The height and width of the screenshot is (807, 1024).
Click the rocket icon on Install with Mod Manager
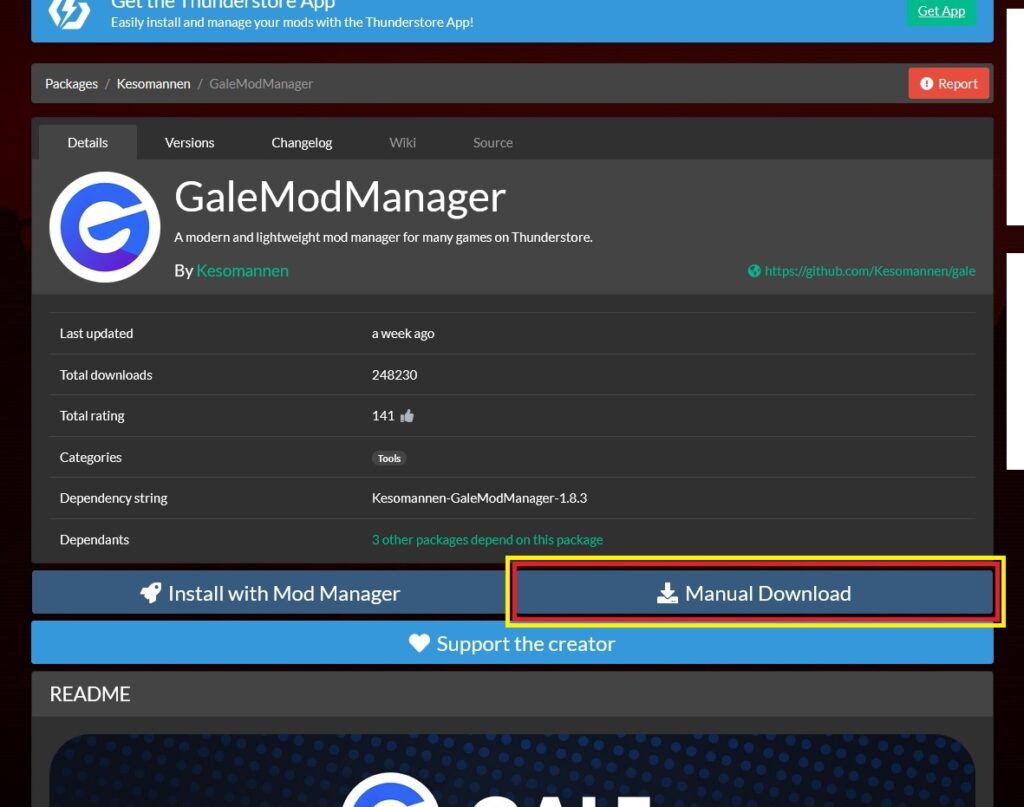150,592
